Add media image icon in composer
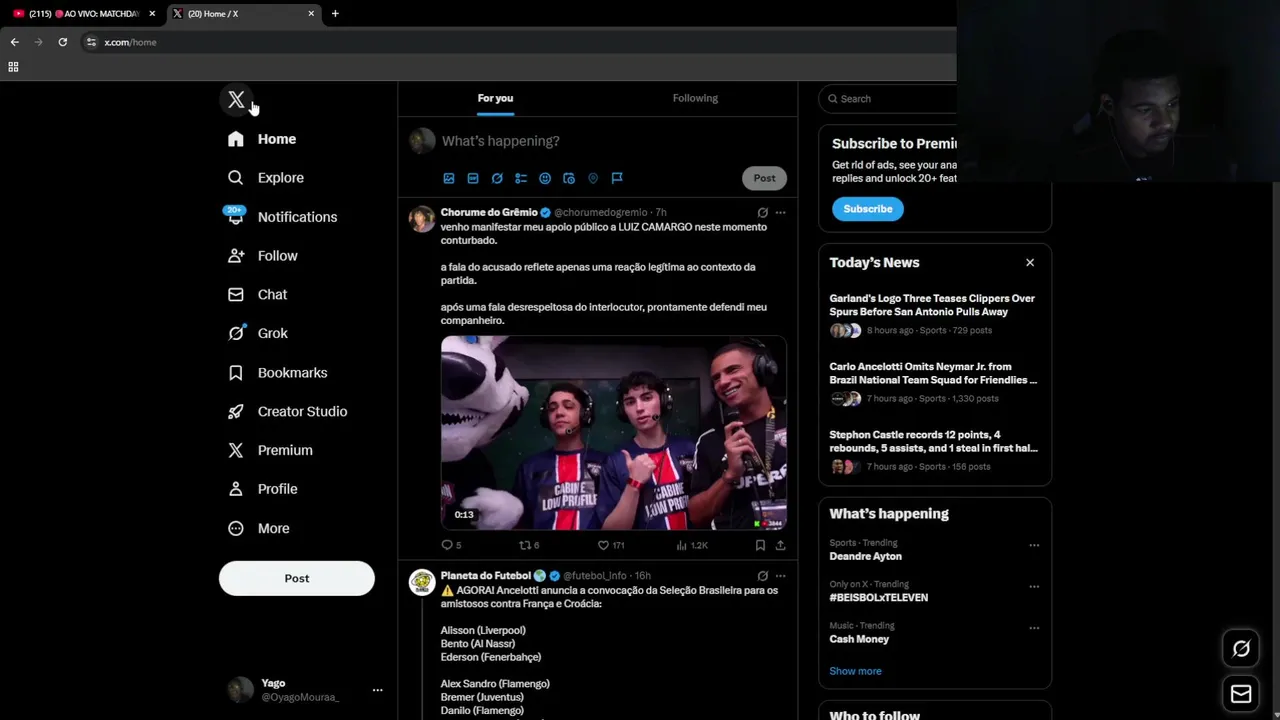Screen dimensions: 1280x720 click(449, 178)
